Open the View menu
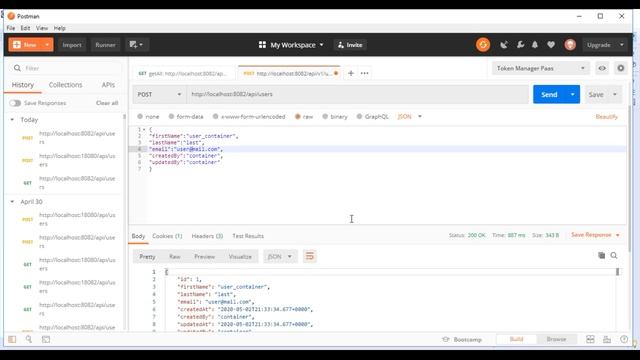Image resolution: width=640 pixels, height=360 pixels. (x=42, y=28)
